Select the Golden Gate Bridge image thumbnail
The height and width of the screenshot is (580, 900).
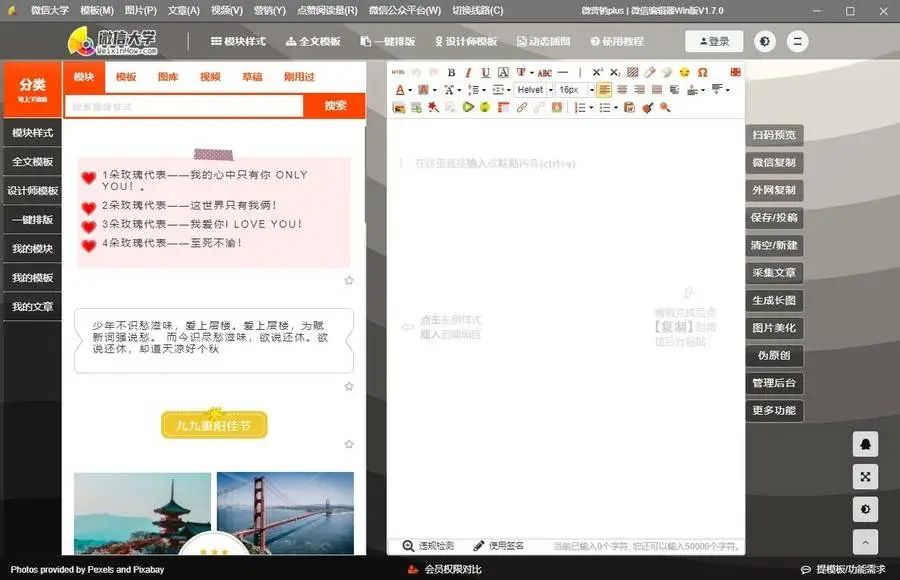pos(285,513)
